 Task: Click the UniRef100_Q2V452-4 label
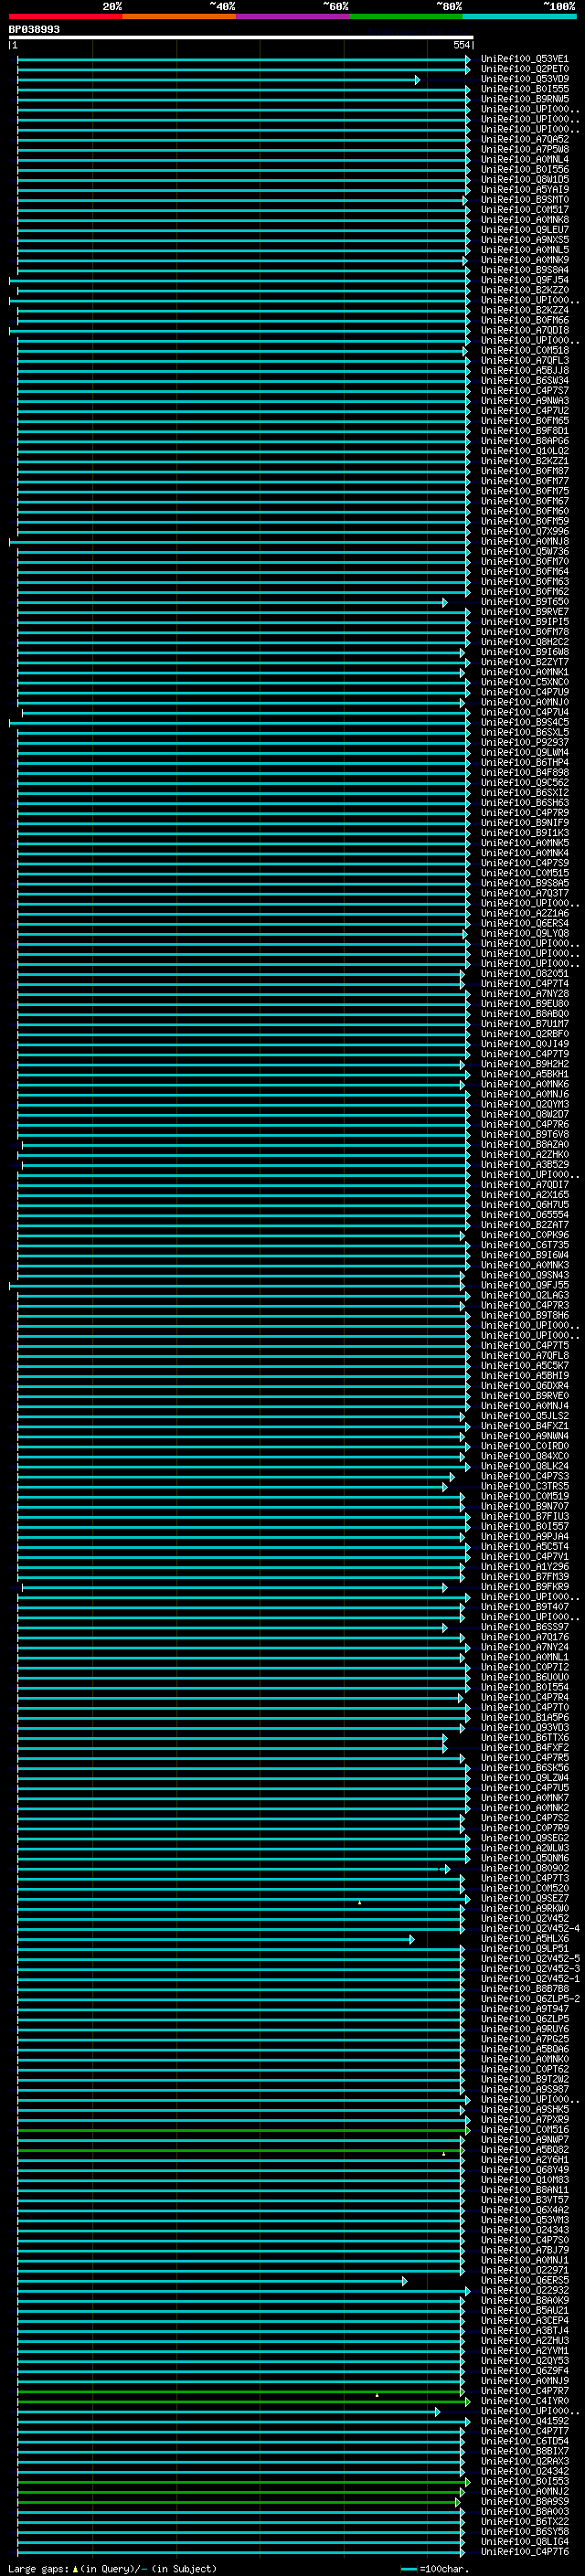point(530,1928)
